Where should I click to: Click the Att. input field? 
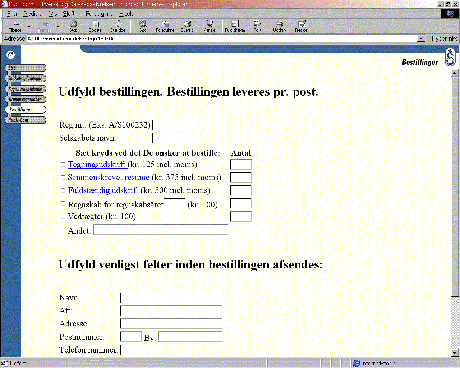pos(171,310)
